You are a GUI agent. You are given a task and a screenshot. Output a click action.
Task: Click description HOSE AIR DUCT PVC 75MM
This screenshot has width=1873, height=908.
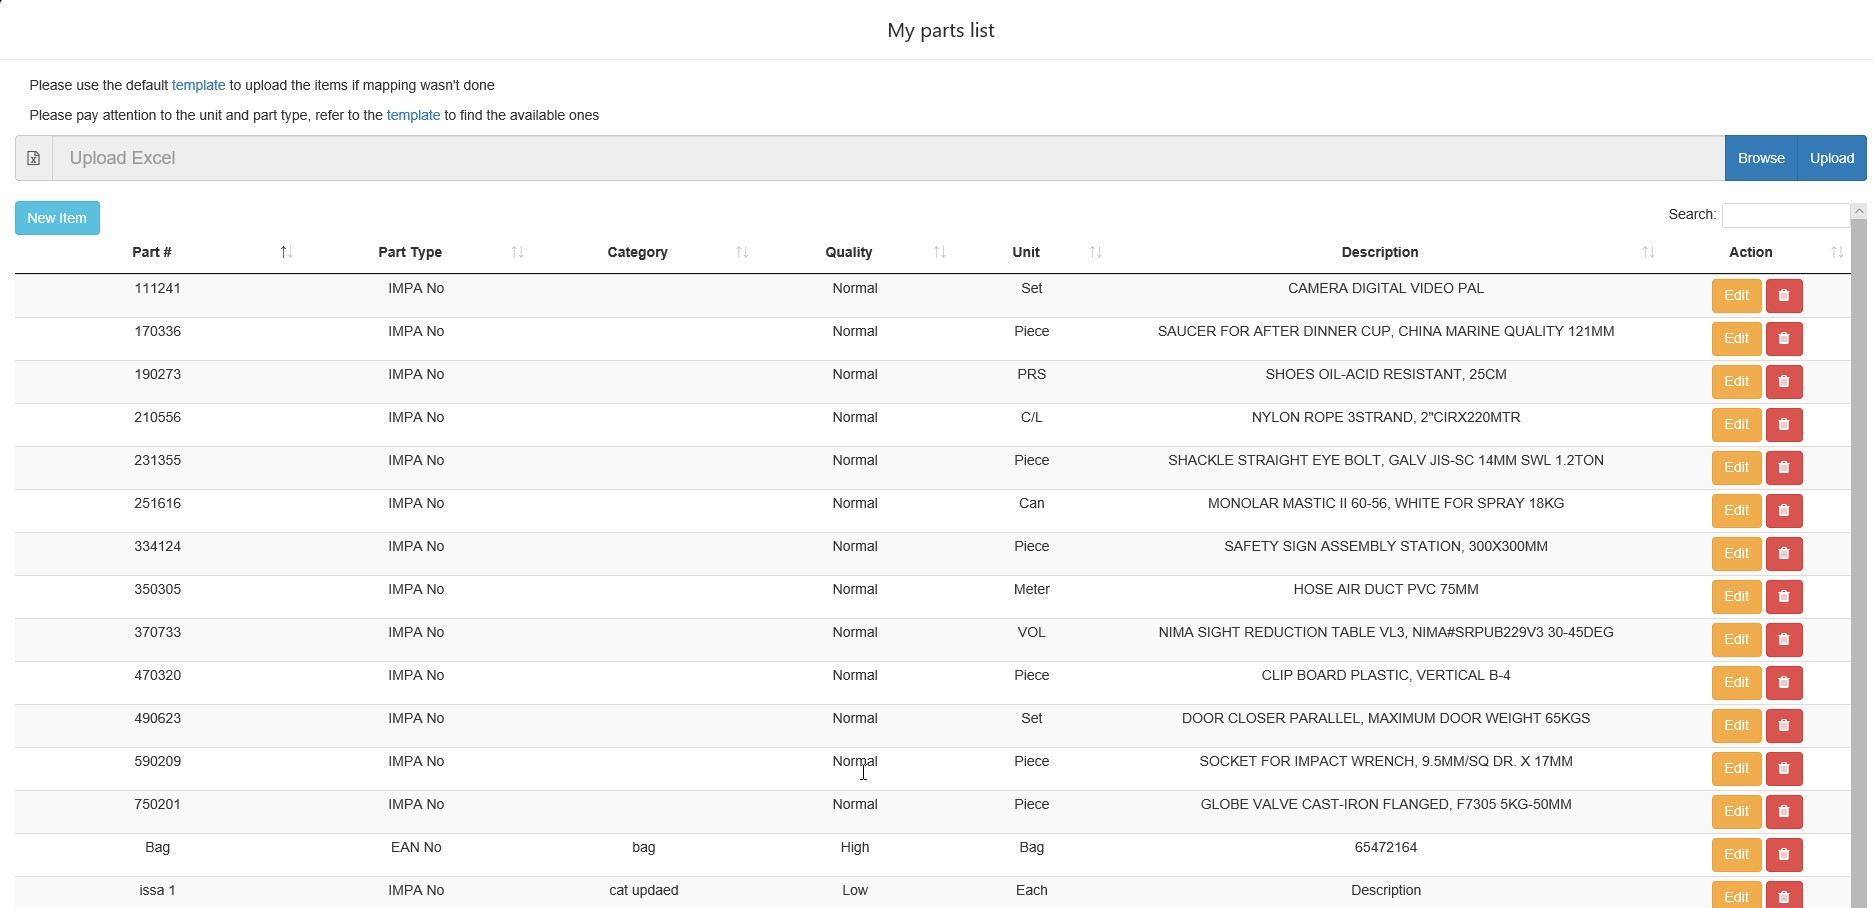[1386, 590]
